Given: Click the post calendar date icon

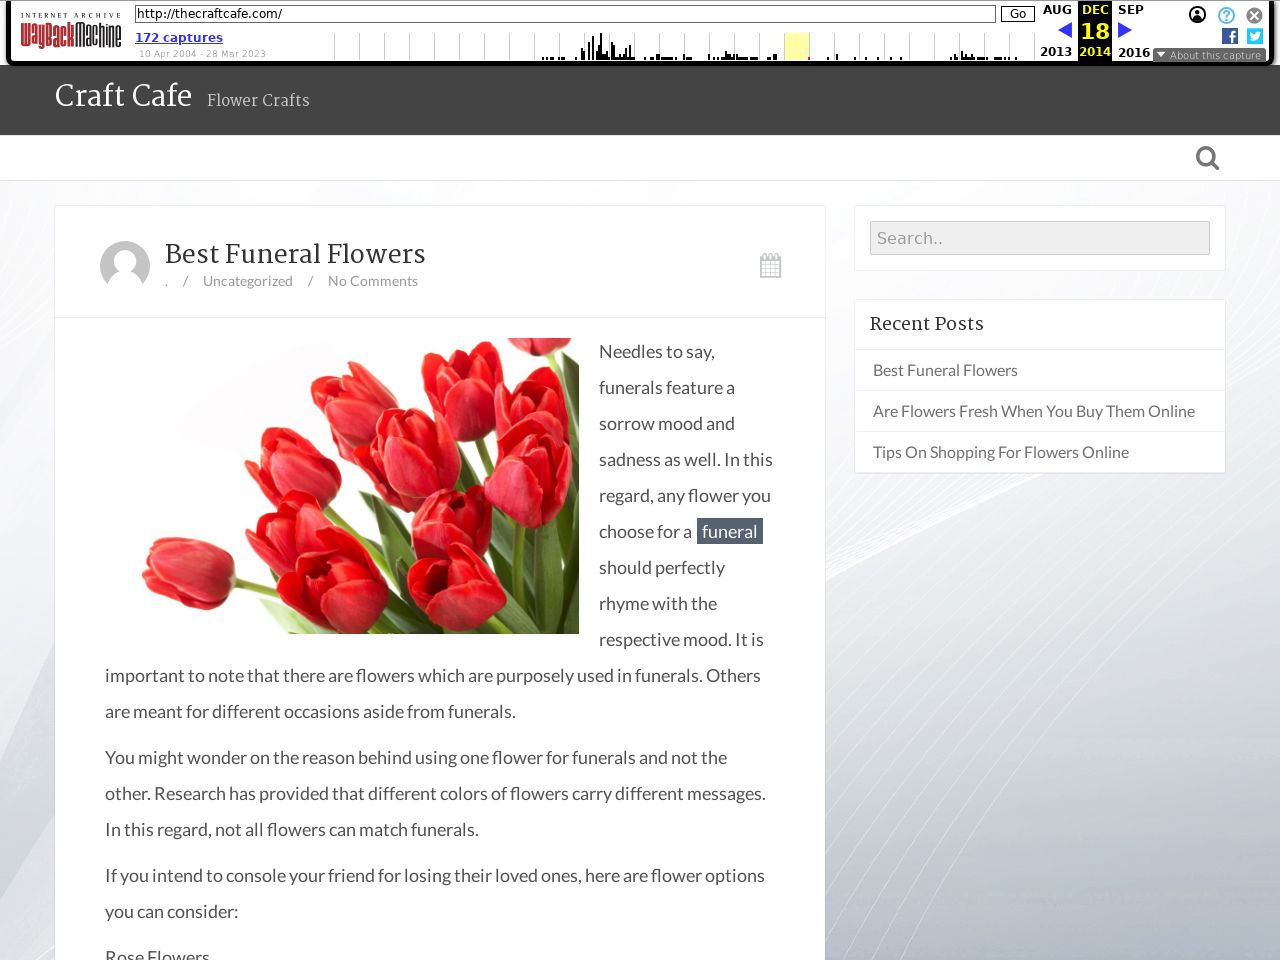Looking at the screenshot, I should click(770, 265).
